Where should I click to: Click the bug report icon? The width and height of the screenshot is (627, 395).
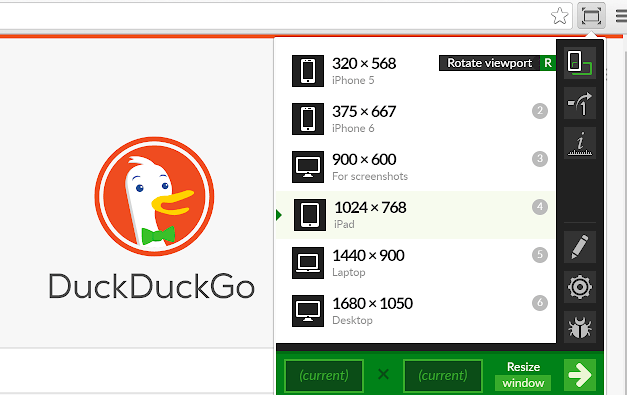(580, 327)
